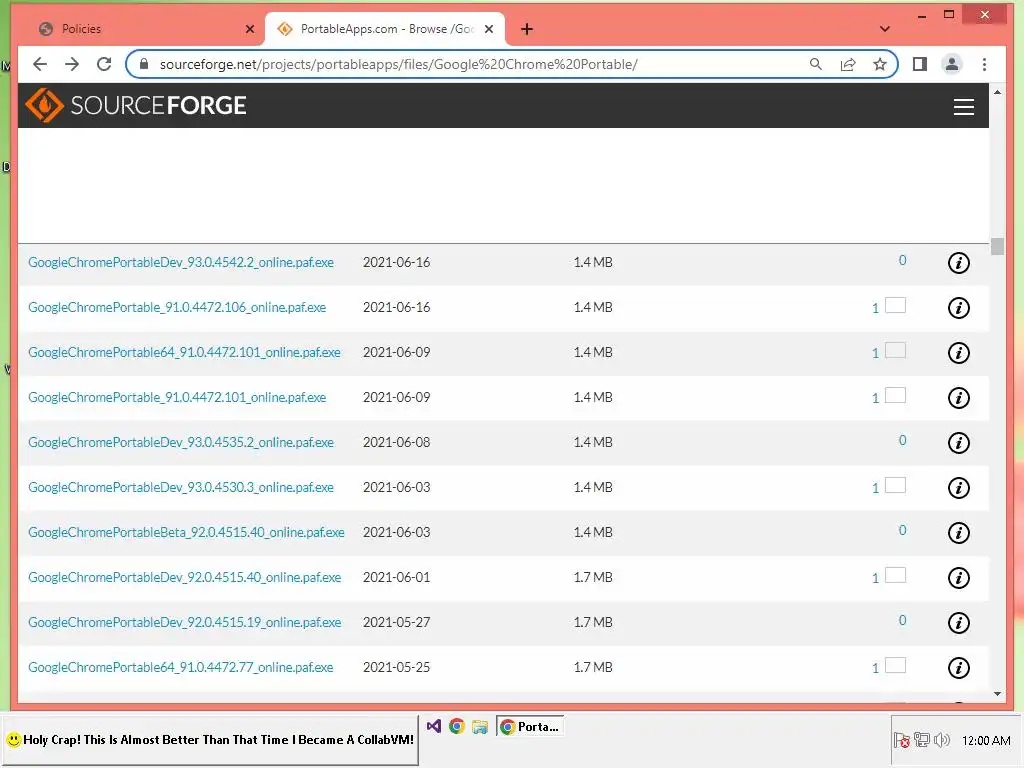The height and width of the screenshot is (768, 1024).
Task: Download GoogleChromePortable_91.0.4472.106_online.paf.exe
Action: (177, 307)
